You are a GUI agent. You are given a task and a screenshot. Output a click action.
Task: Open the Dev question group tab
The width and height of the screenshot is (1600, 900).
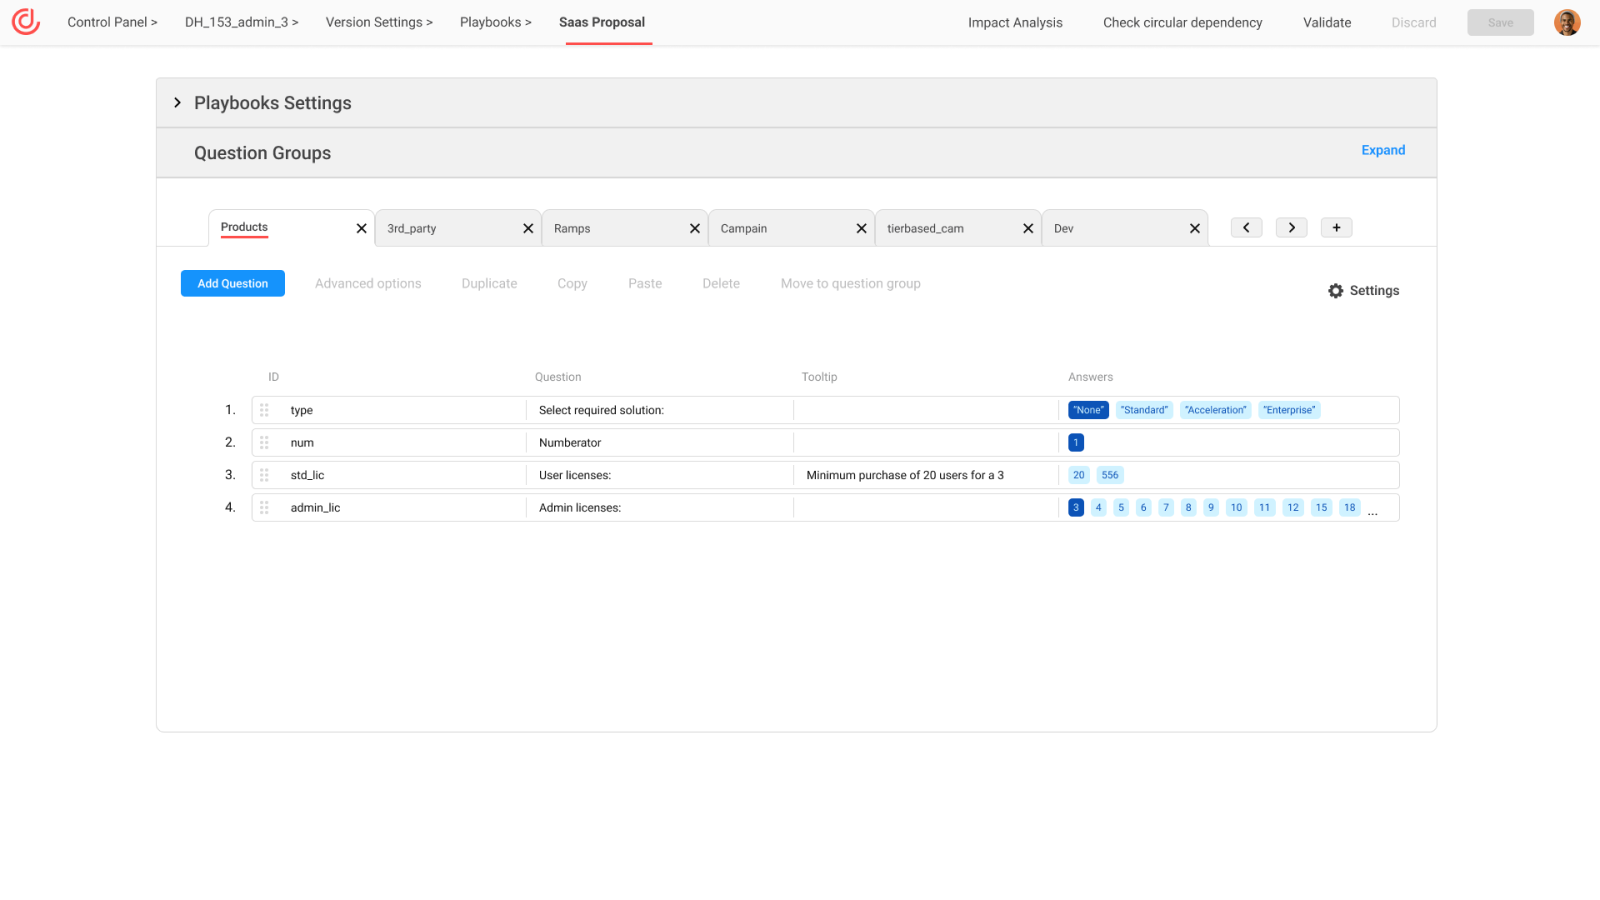point(1063,227)
